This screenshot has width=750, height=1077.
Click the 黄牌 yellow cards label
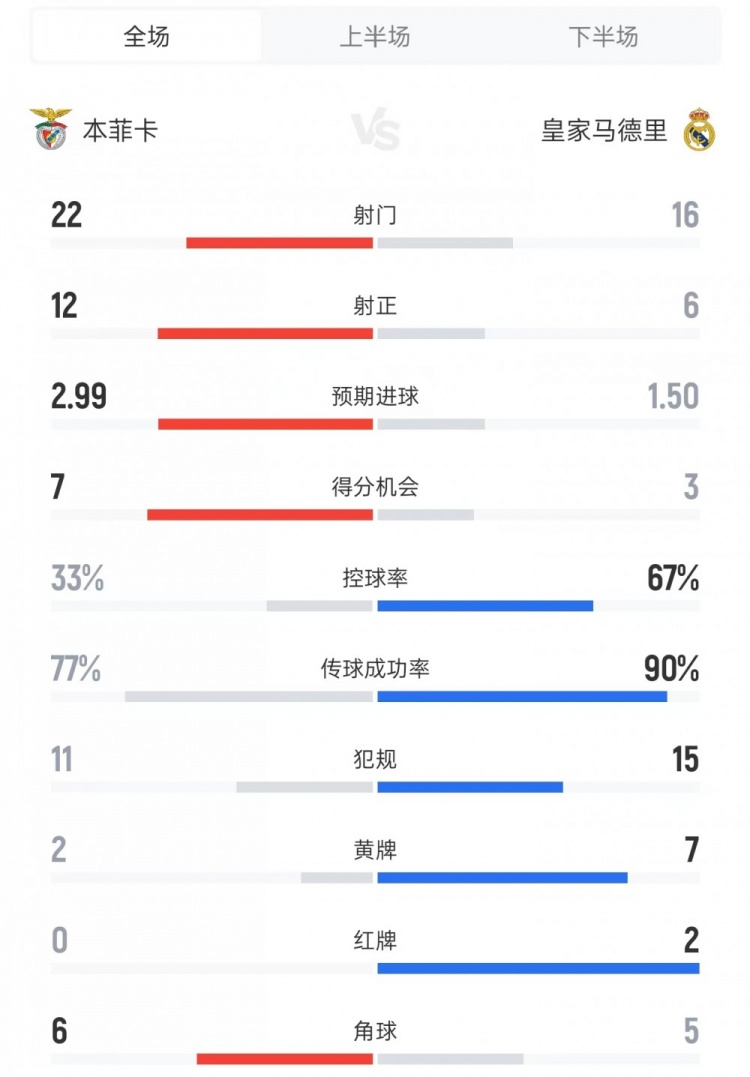point(375,850)
